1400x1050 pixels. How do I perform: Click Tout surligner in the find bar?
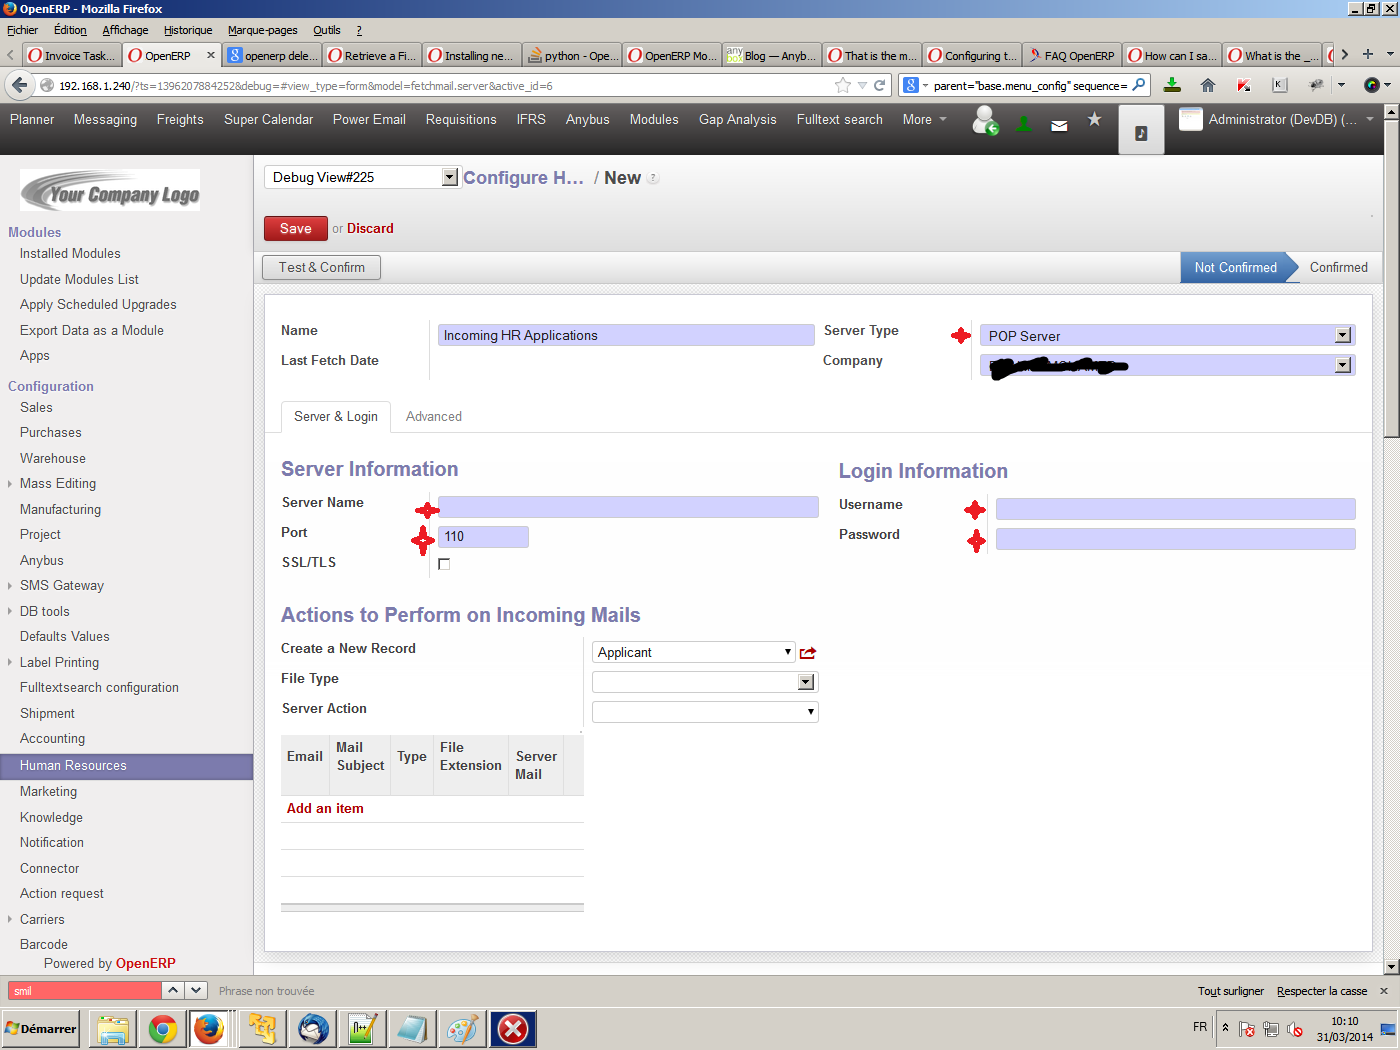coord(1230,991)
